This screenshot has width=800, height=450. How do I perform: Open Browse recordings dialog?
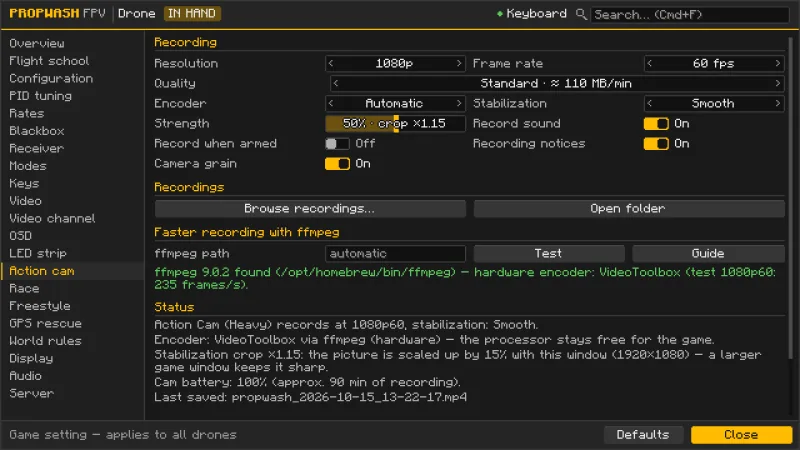pos(310,209)
